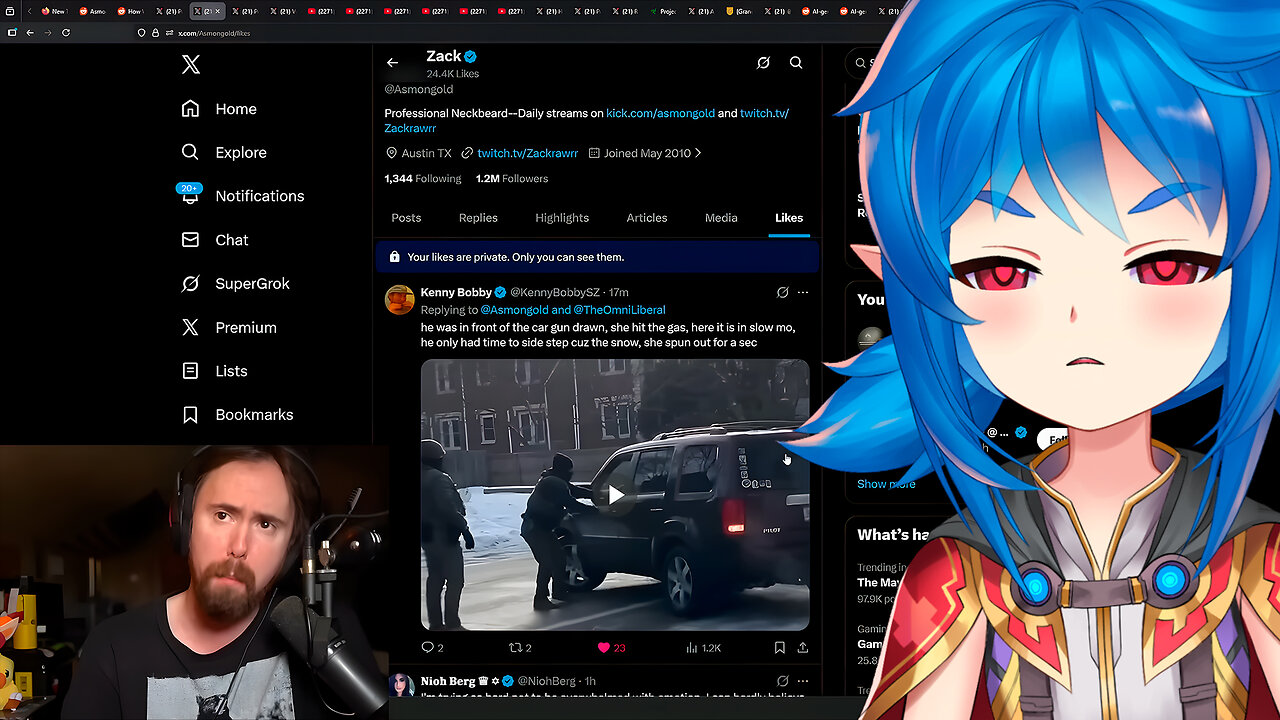Open the @Asmongold mention in the reply
1280x720 pixels.
(x=515, y=310)
